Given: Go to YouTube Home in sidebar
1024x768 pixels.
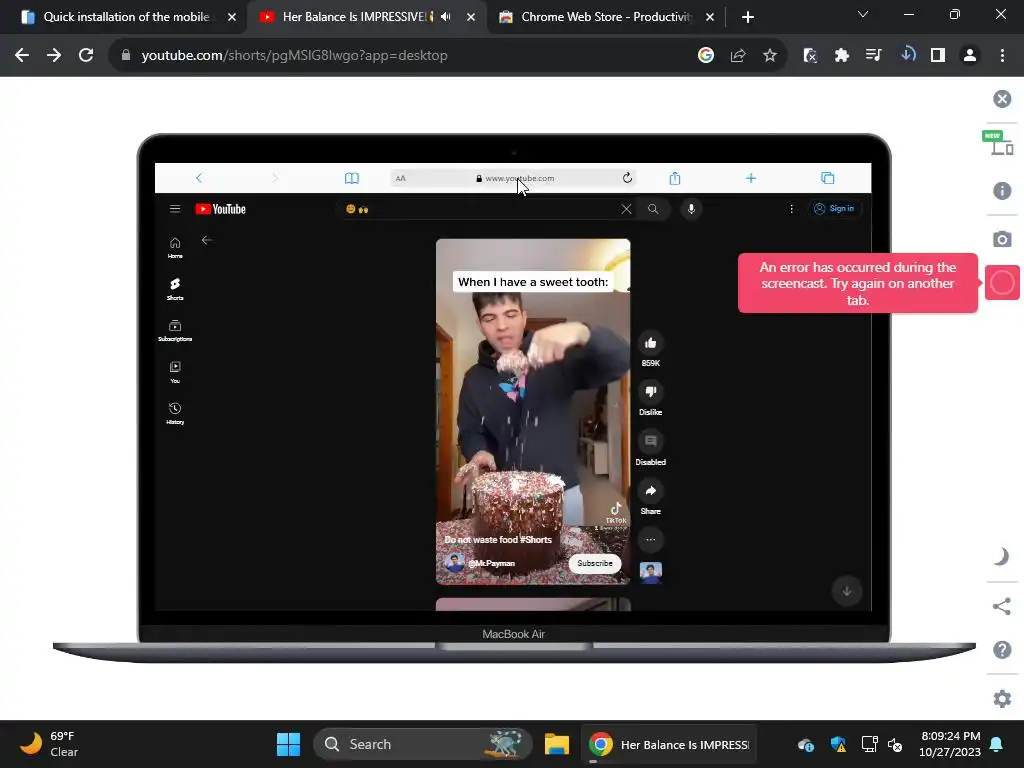Looking at the screenshot, I should coord(175,248).
